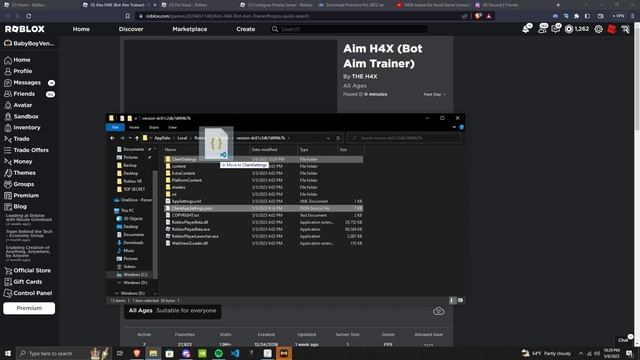Open Gift Cards in the Roblox sidebar
The height and width of the screenshot is (360, 640).
coord(23,282)
